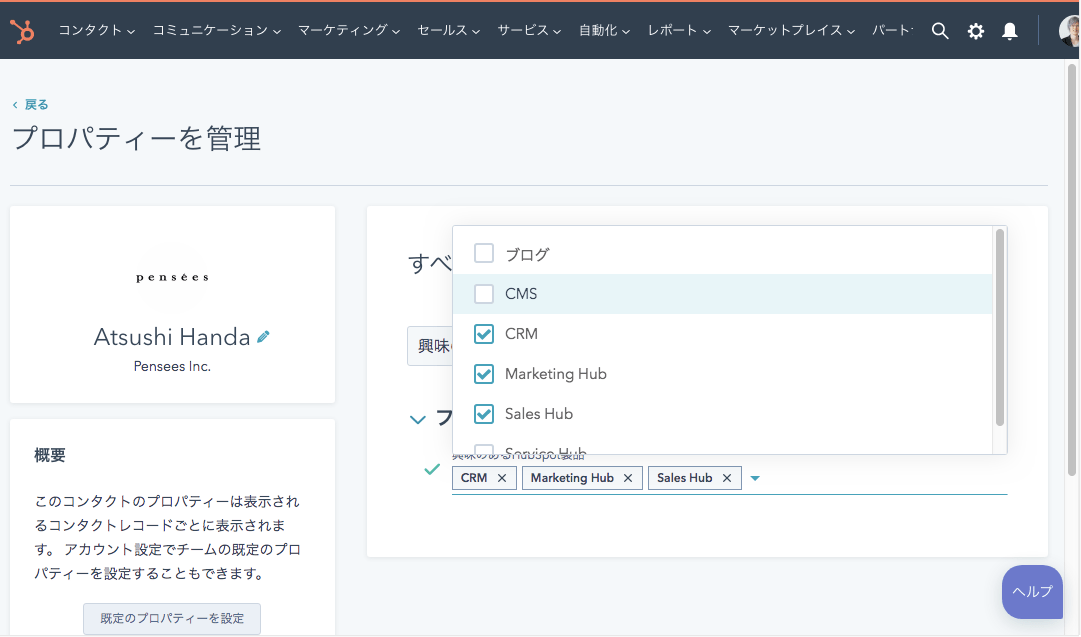Screen dimensions: 1081x637
Task: Edit name with pencil icon beside Atsushi Handa
Action: [x=263, y=338]
